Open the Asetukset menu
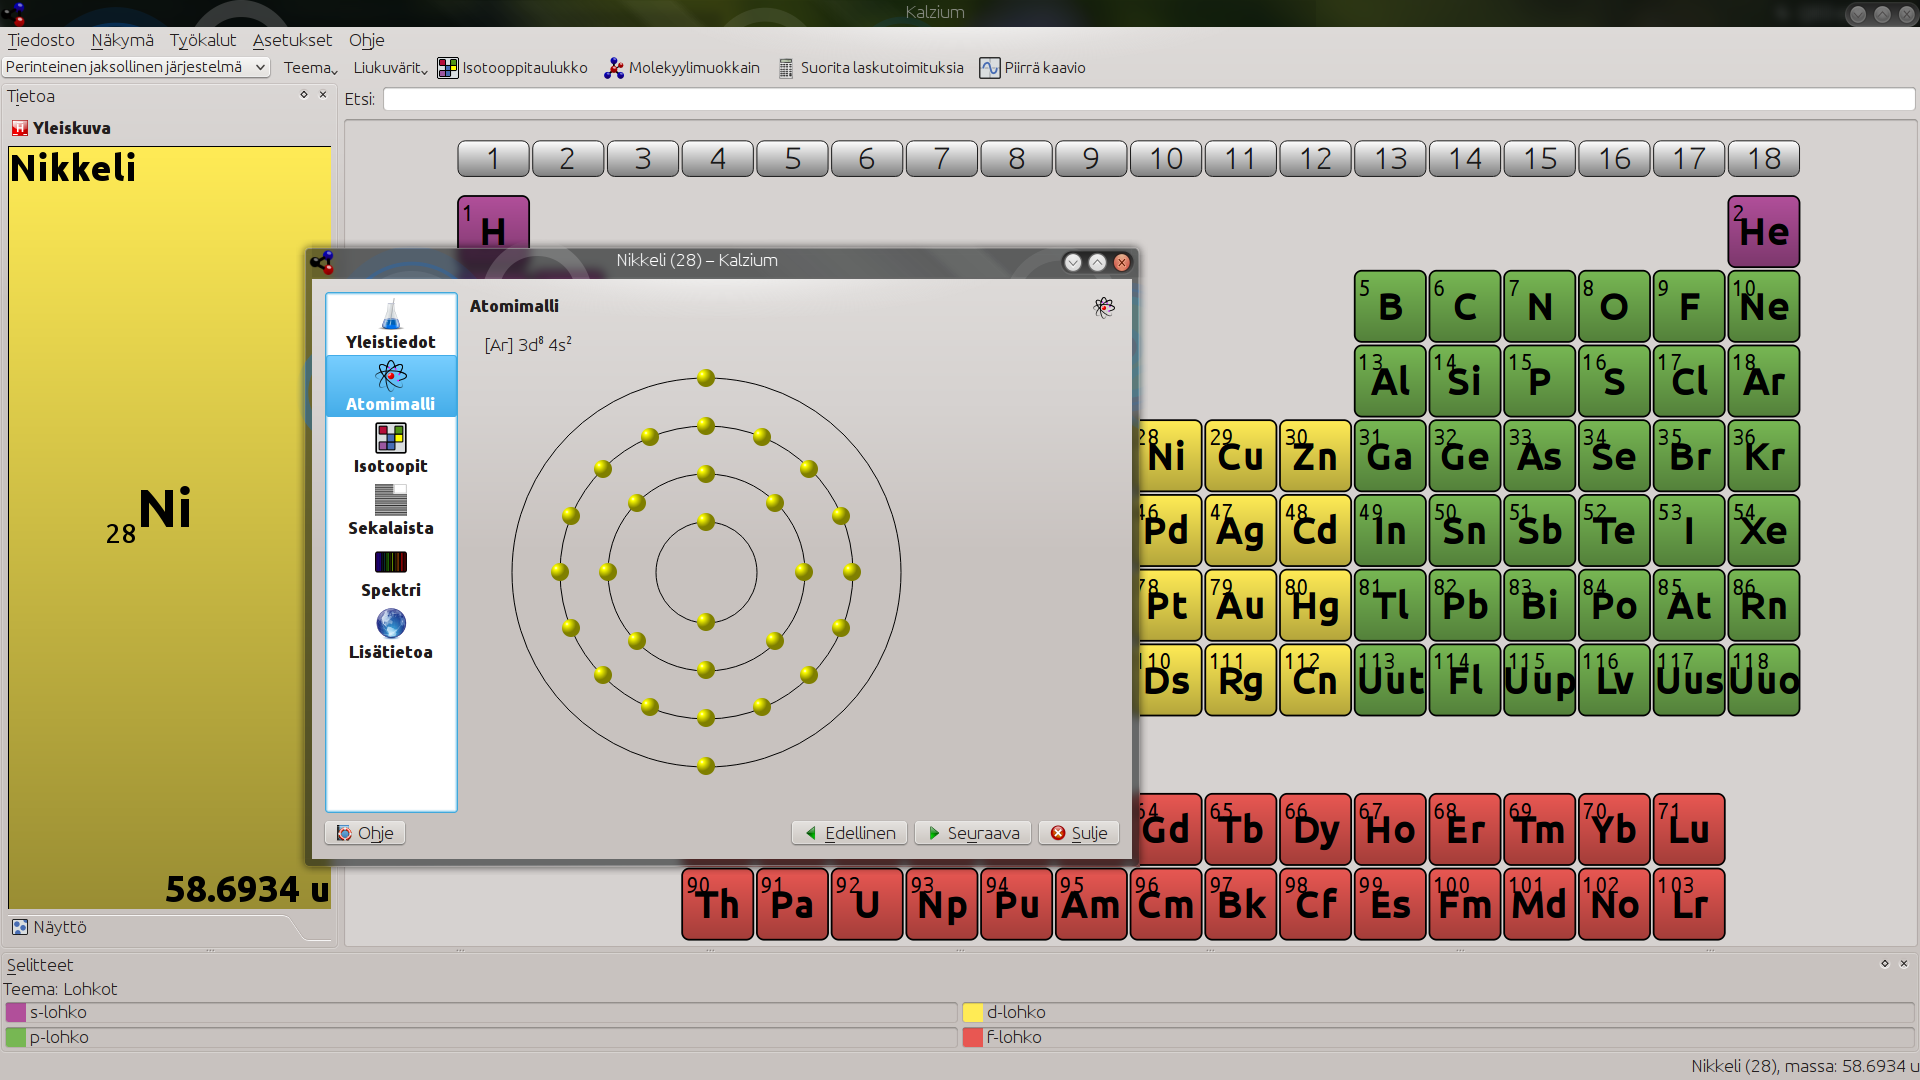Viewport: 1920px width, 1080px height. (292, 40)
